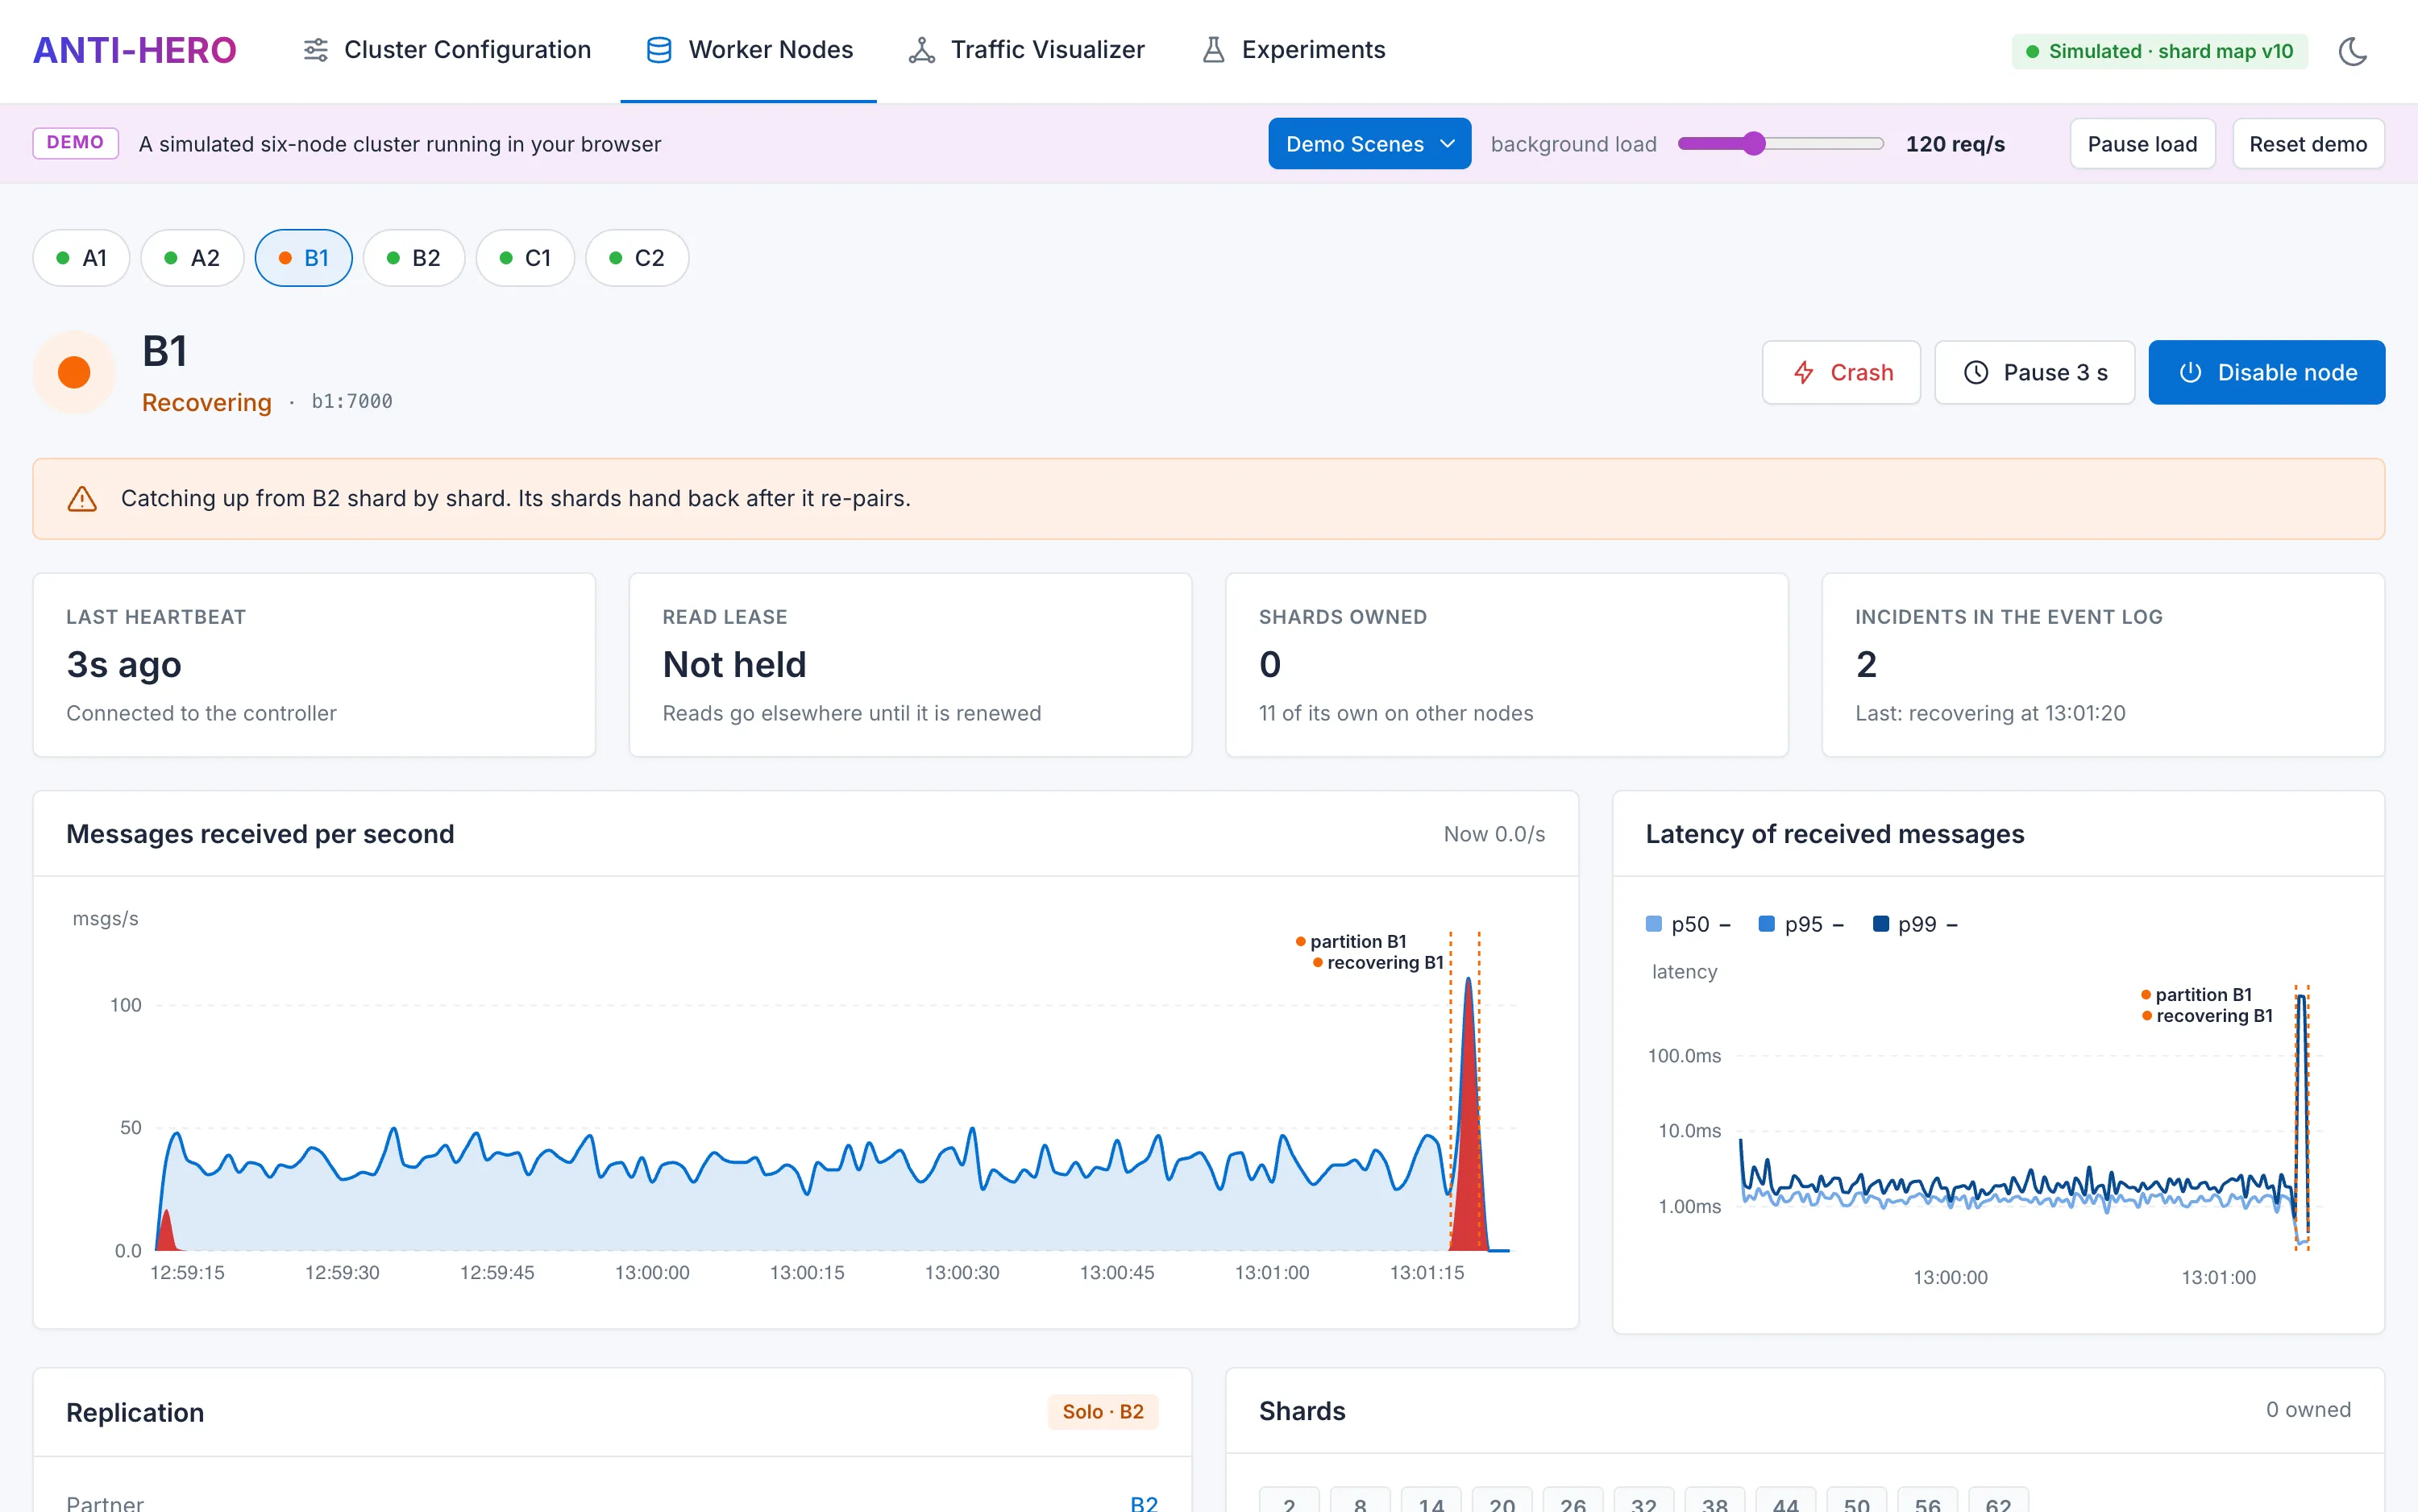Click Reset demo button
The width and height of the screenshot is (2418, 1512).
(2308, 144)
